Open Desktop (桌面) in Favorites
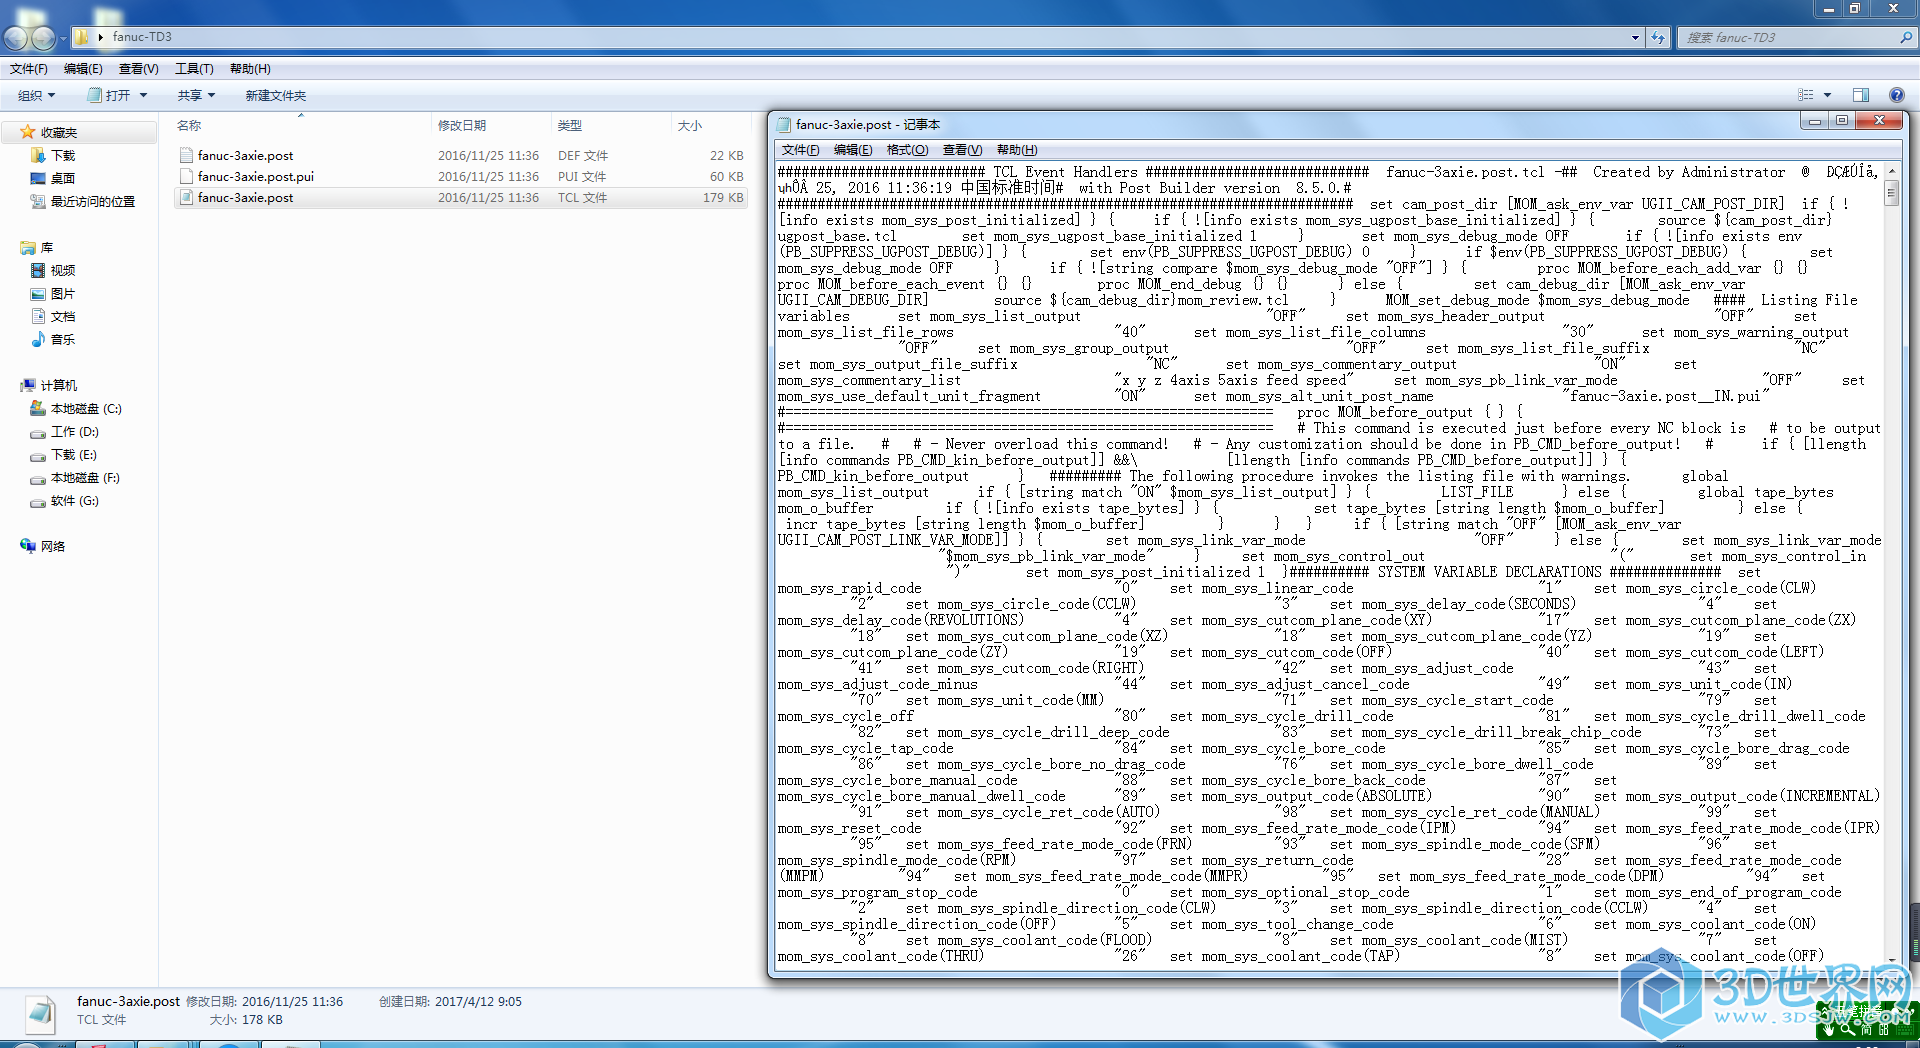 point(63,178)
